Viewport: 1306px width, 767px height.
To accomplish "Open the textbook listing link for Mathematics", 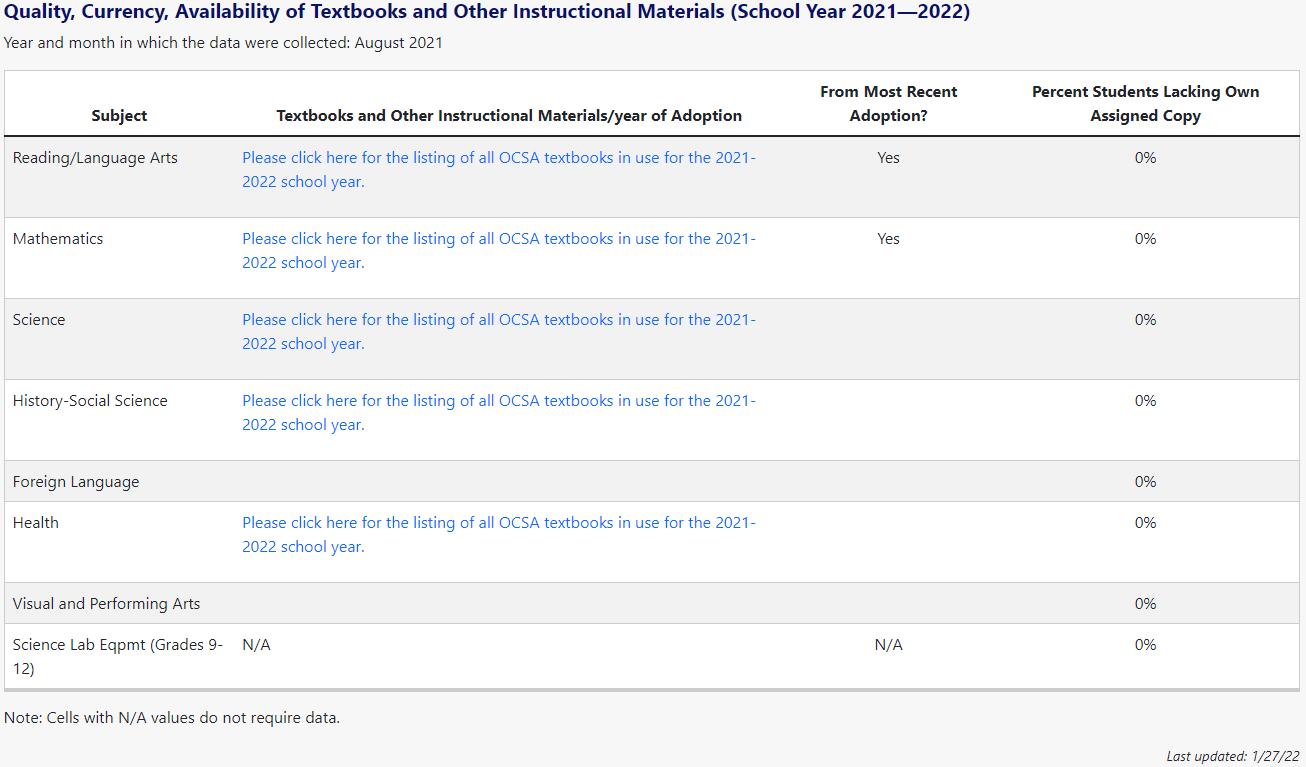I will [x=498, y=239].
